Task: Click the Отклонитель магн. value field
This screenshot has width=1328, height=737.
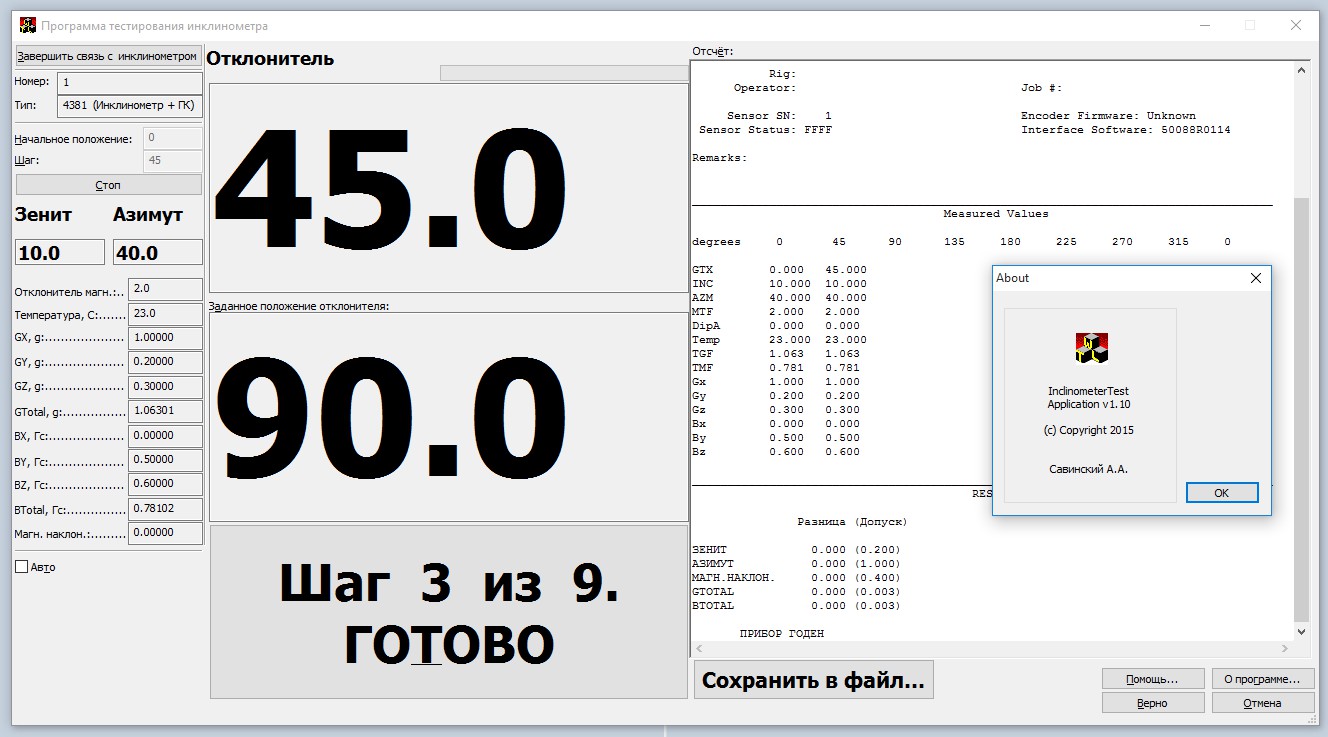Action: pyautogui.click(x=165, y=289)
